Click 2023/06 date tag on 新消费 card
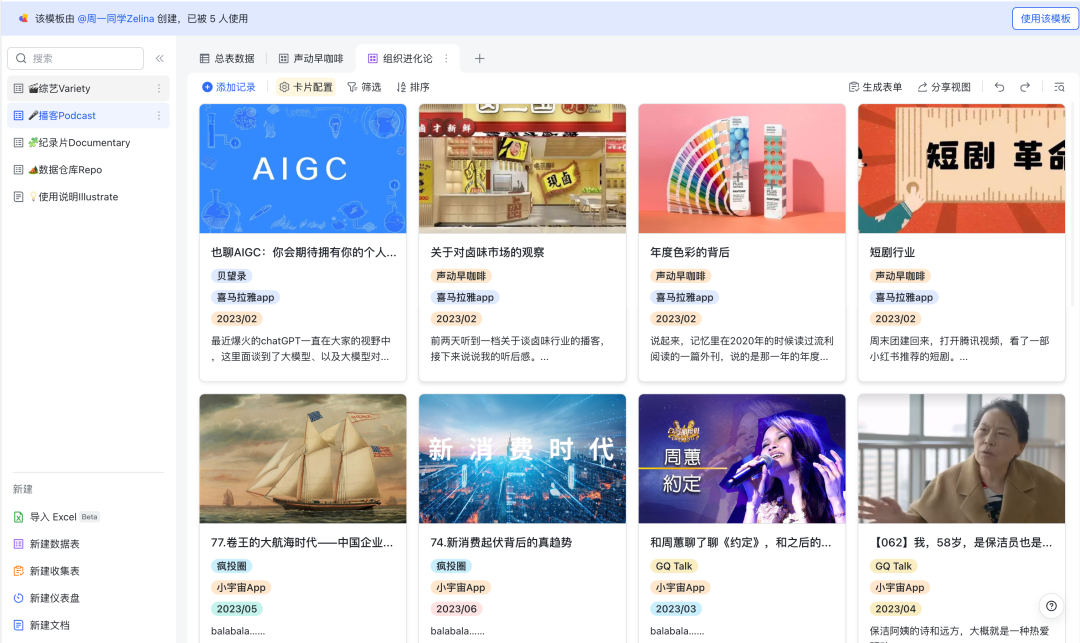The image size is (1080, 643). pyautogui.click(x=456, y=609)
